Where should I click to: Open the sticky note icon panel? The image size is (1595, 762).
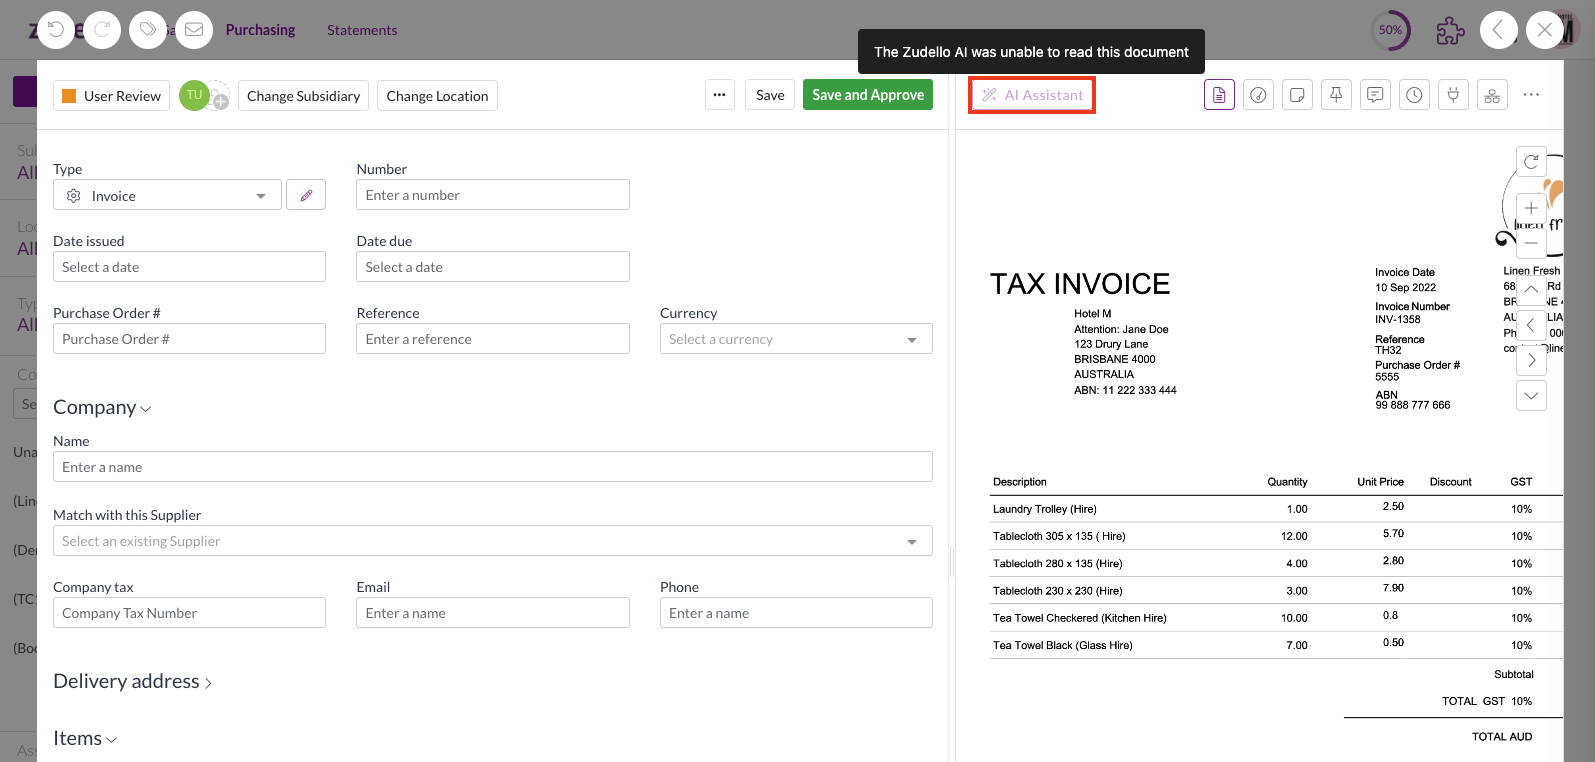(x=1297, y=95)
